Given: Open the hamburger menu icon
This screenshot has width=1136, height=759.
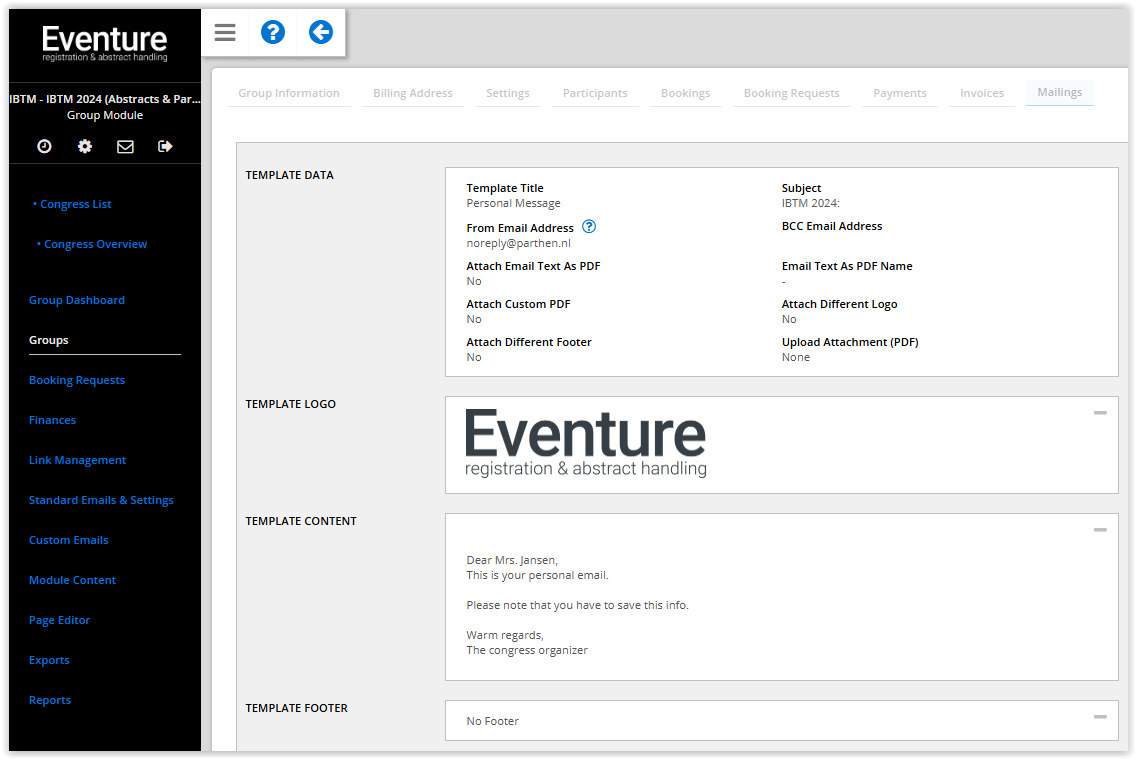Looking at the screenshot, I should pyautogui.click(x=225, y=33).
